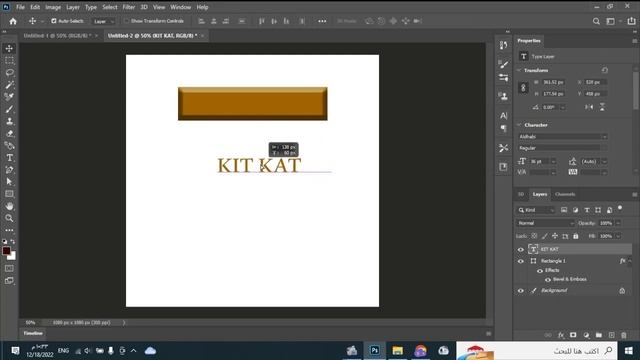Collapse the Transform section
The width and height of the screenshot is (640, 360).
pyautogui.click(x=519, y=70)
